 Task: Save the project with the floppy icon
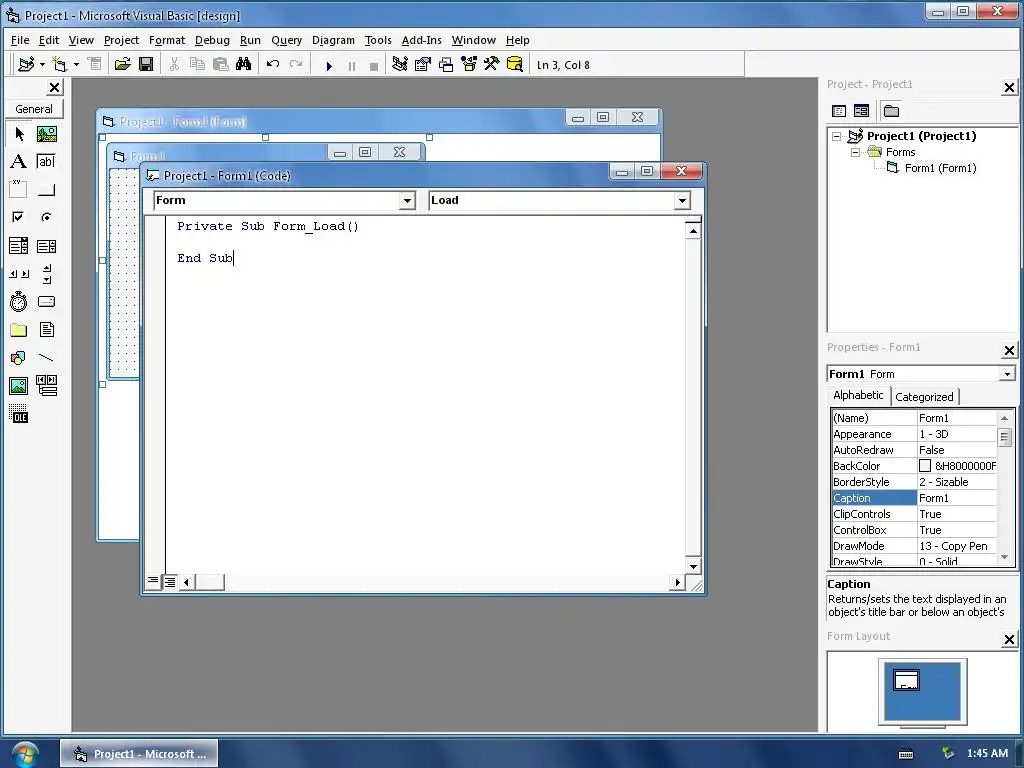point(146,64)
